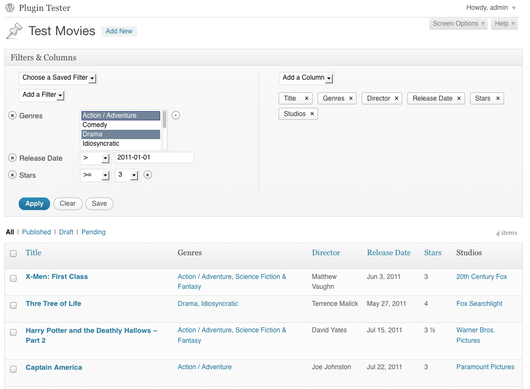Click the Apply button
Image resolution: width=530 pixels, height=389 pixels.
pos(34,203)
